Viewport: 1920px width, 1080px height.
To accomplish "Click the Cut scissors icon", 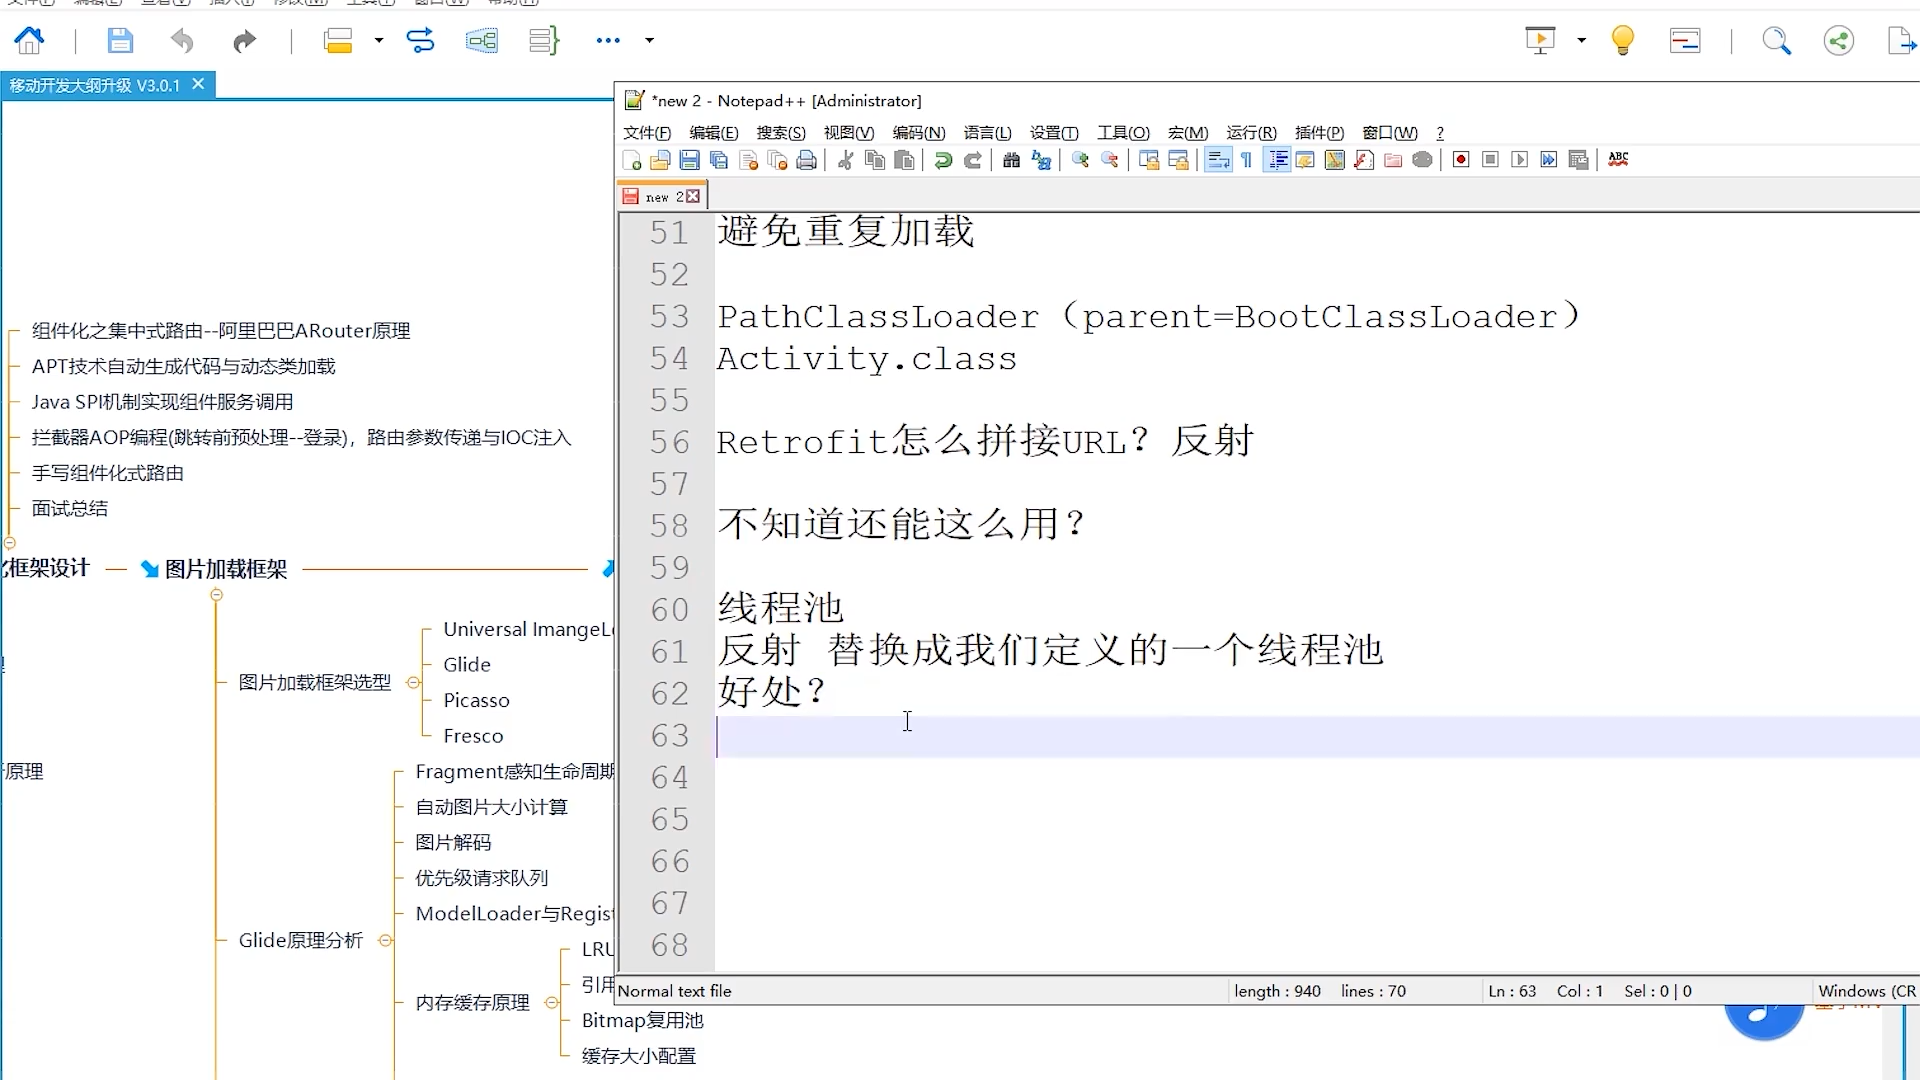I will click(845, 160).
